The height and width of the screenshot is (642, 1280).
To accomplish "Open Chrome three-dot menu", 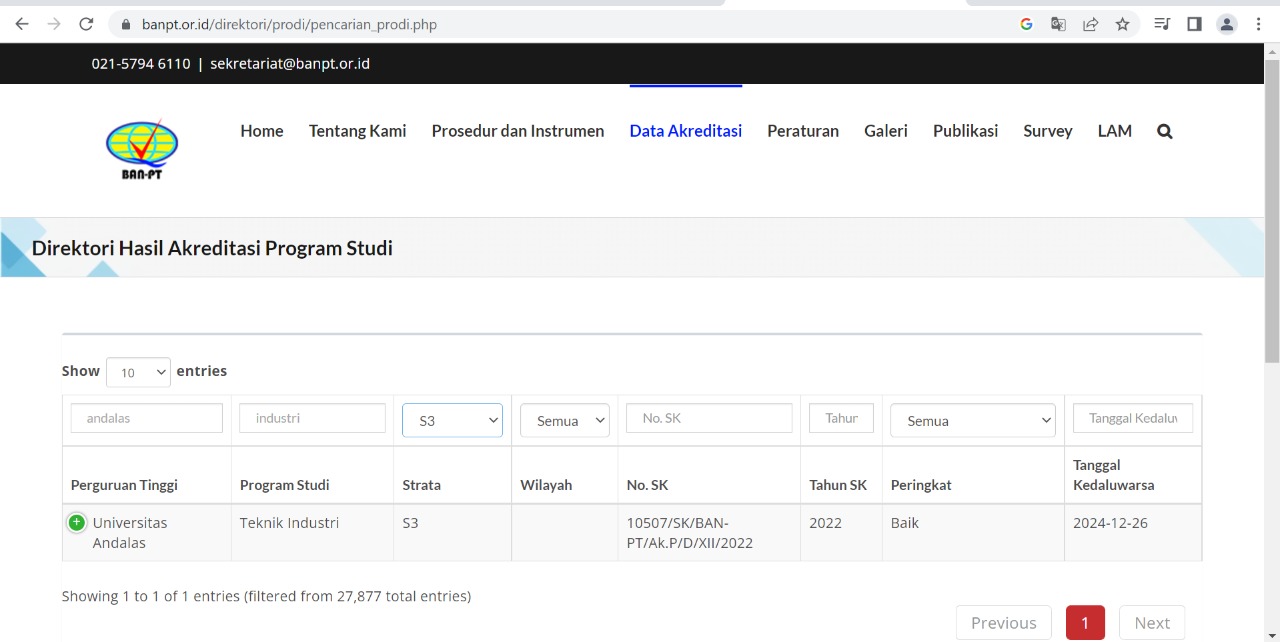I will point(1258,24).
